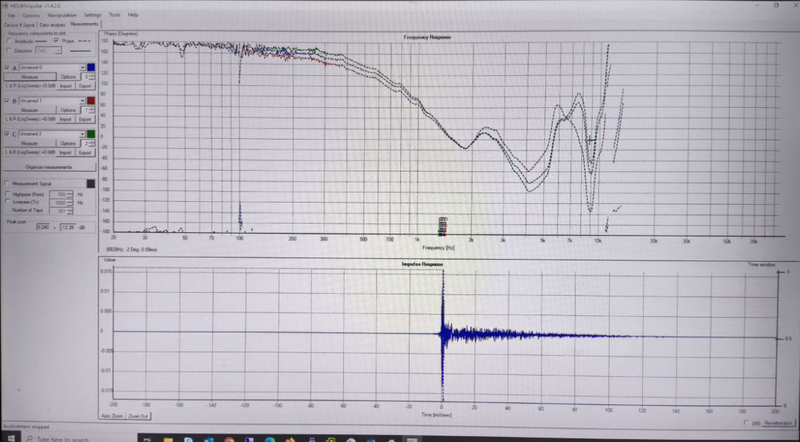Open Options for measurement B
The height and width of the screenshot is (442, 800).
coord(68,110)
